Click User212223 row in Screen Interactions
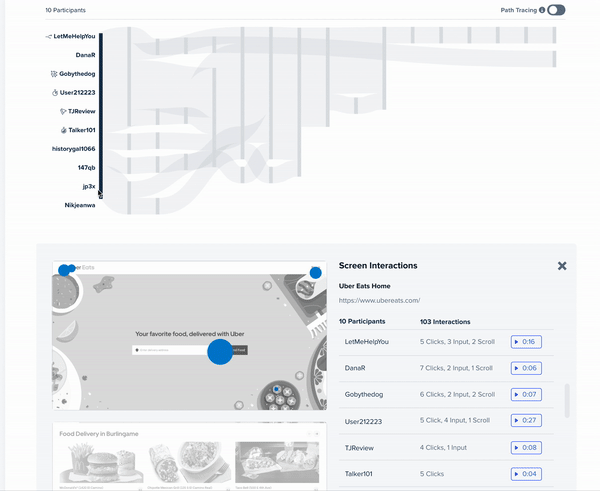 click(x=446, y=421)
